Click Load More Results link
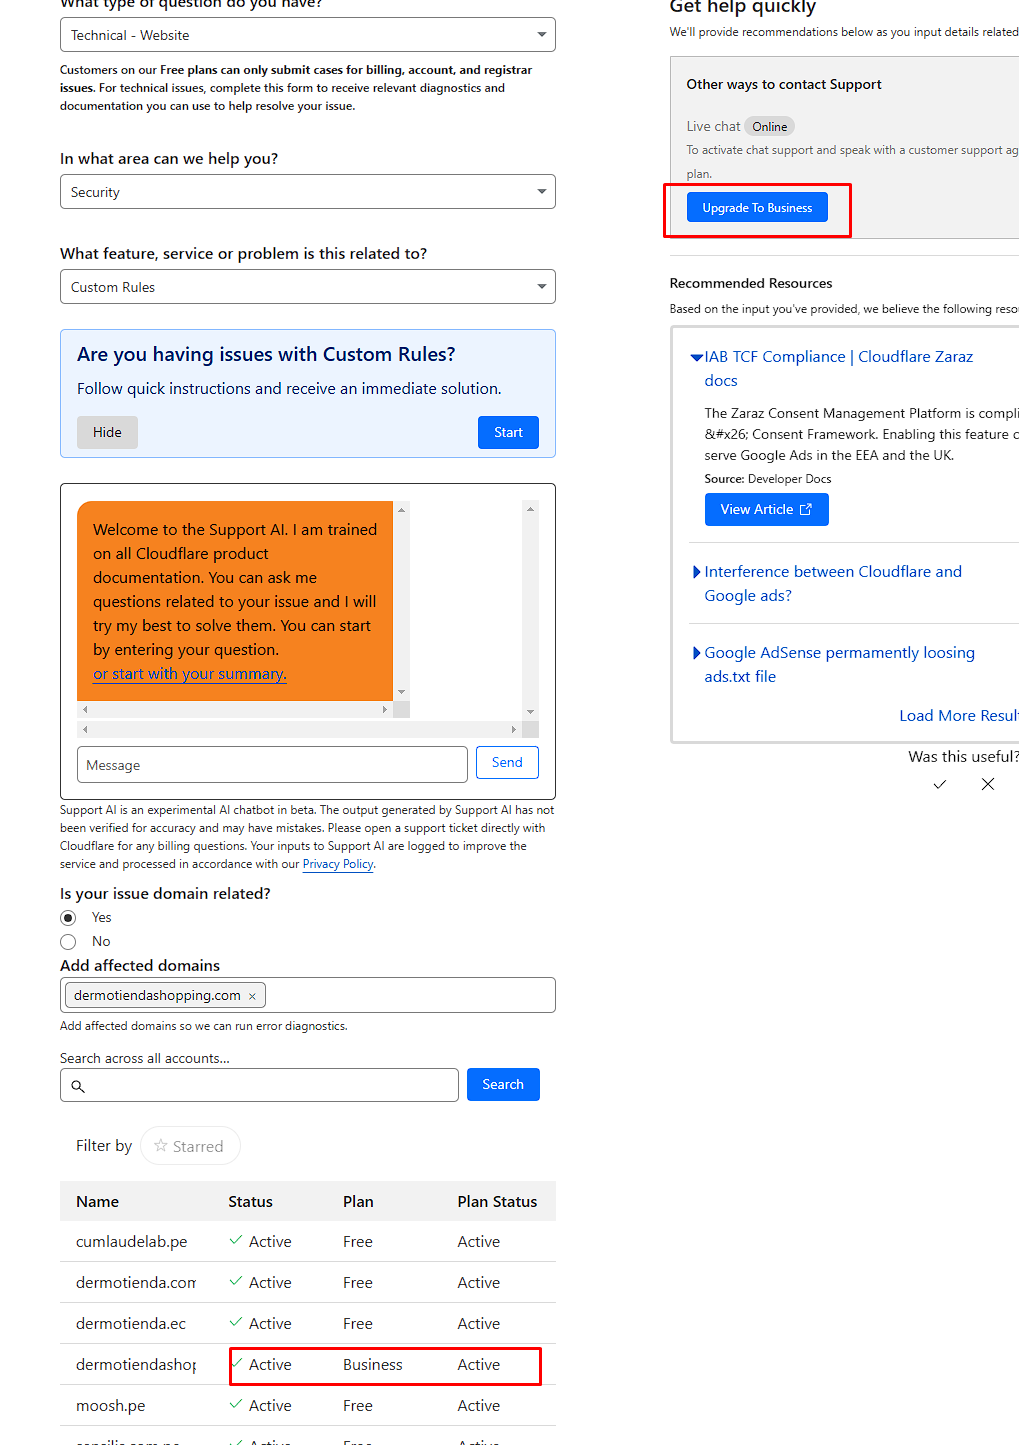The image size is (1019, 1445). (958, 716)
